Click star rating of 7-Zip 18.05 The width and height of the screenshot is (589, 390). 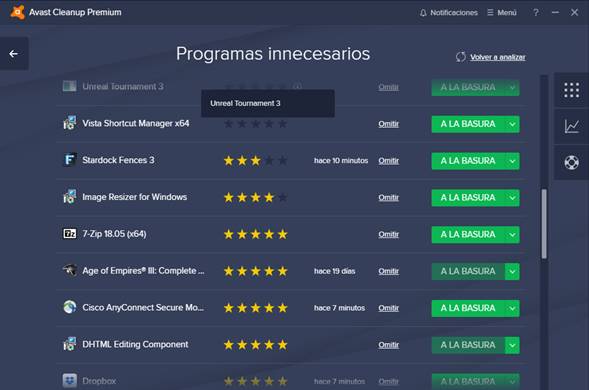[255, 234]
